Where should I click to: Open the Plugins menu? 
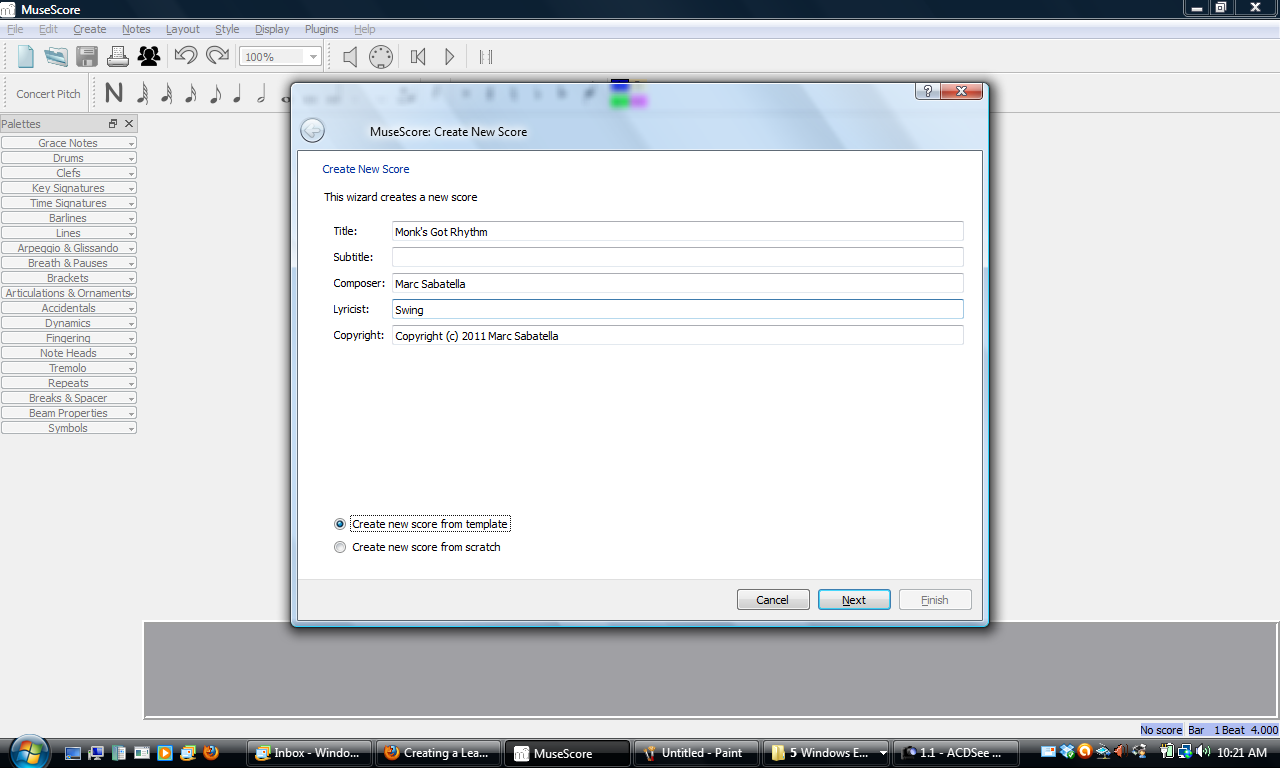click(322, 29)
